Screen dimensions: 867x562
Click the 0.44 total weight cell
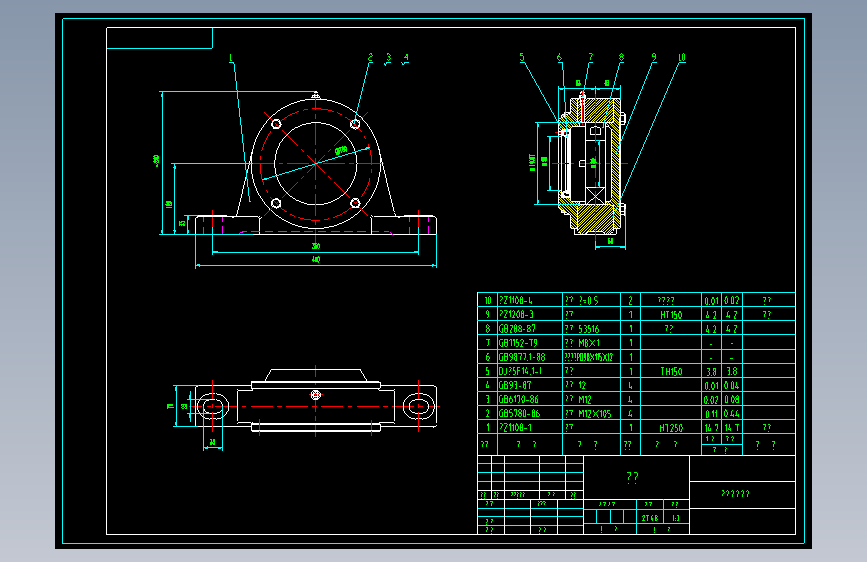coord(732,414)
